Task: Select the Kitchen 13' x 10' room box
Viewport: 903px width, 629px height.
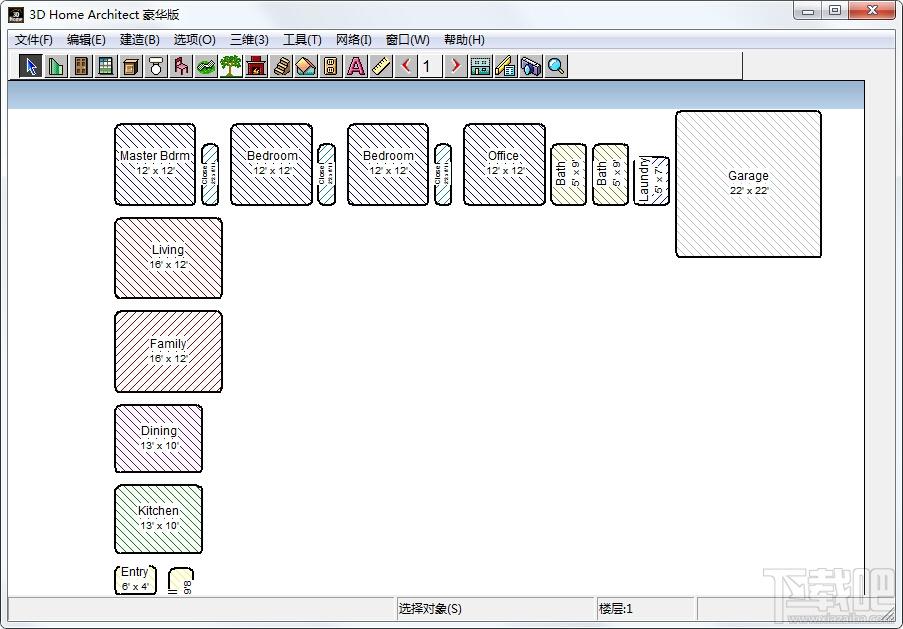Action: click(158, 519)
